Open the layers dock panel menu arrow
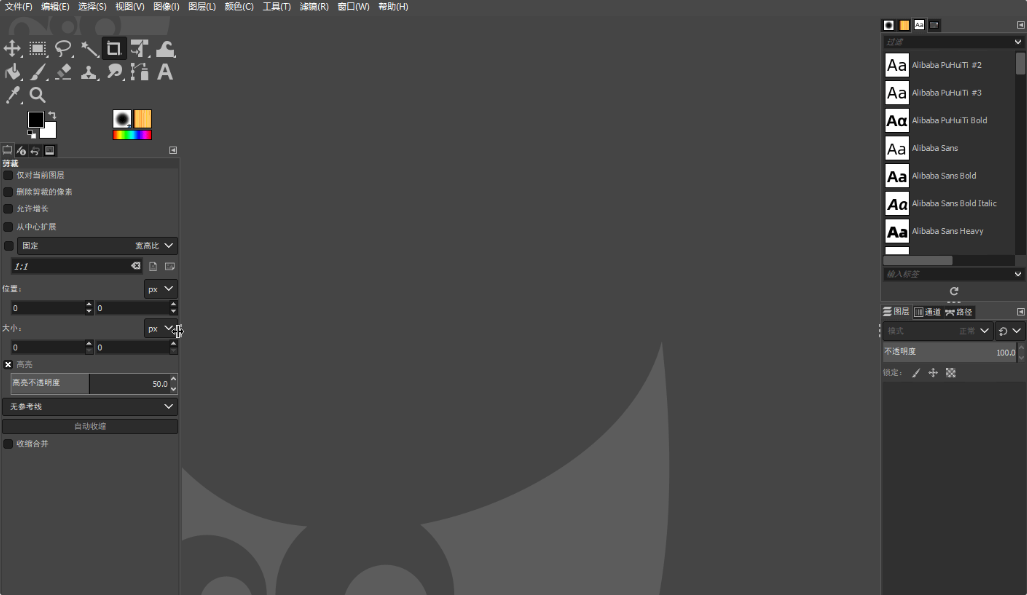 1020,312
